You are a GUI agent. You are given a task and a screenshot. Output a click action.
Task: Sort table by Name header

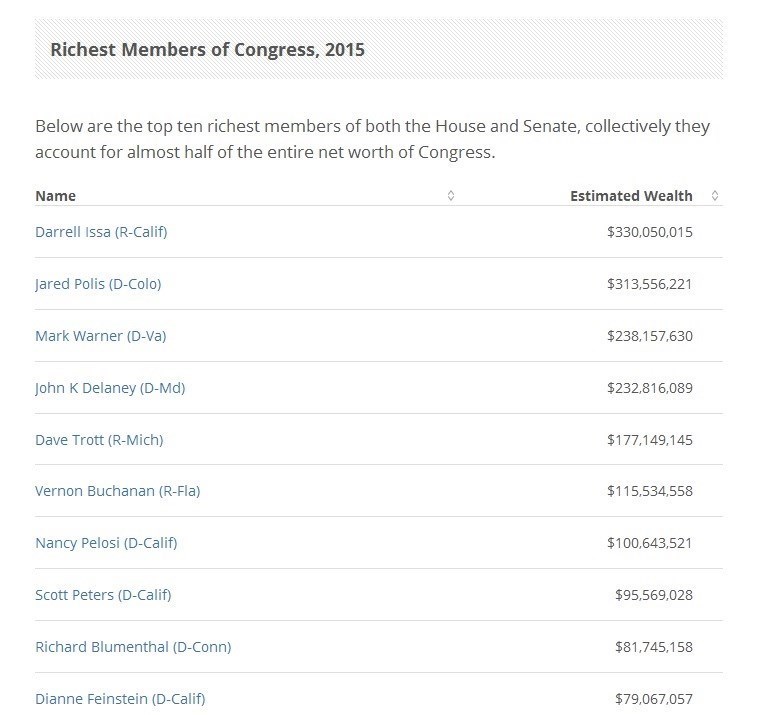pos(56,196)
